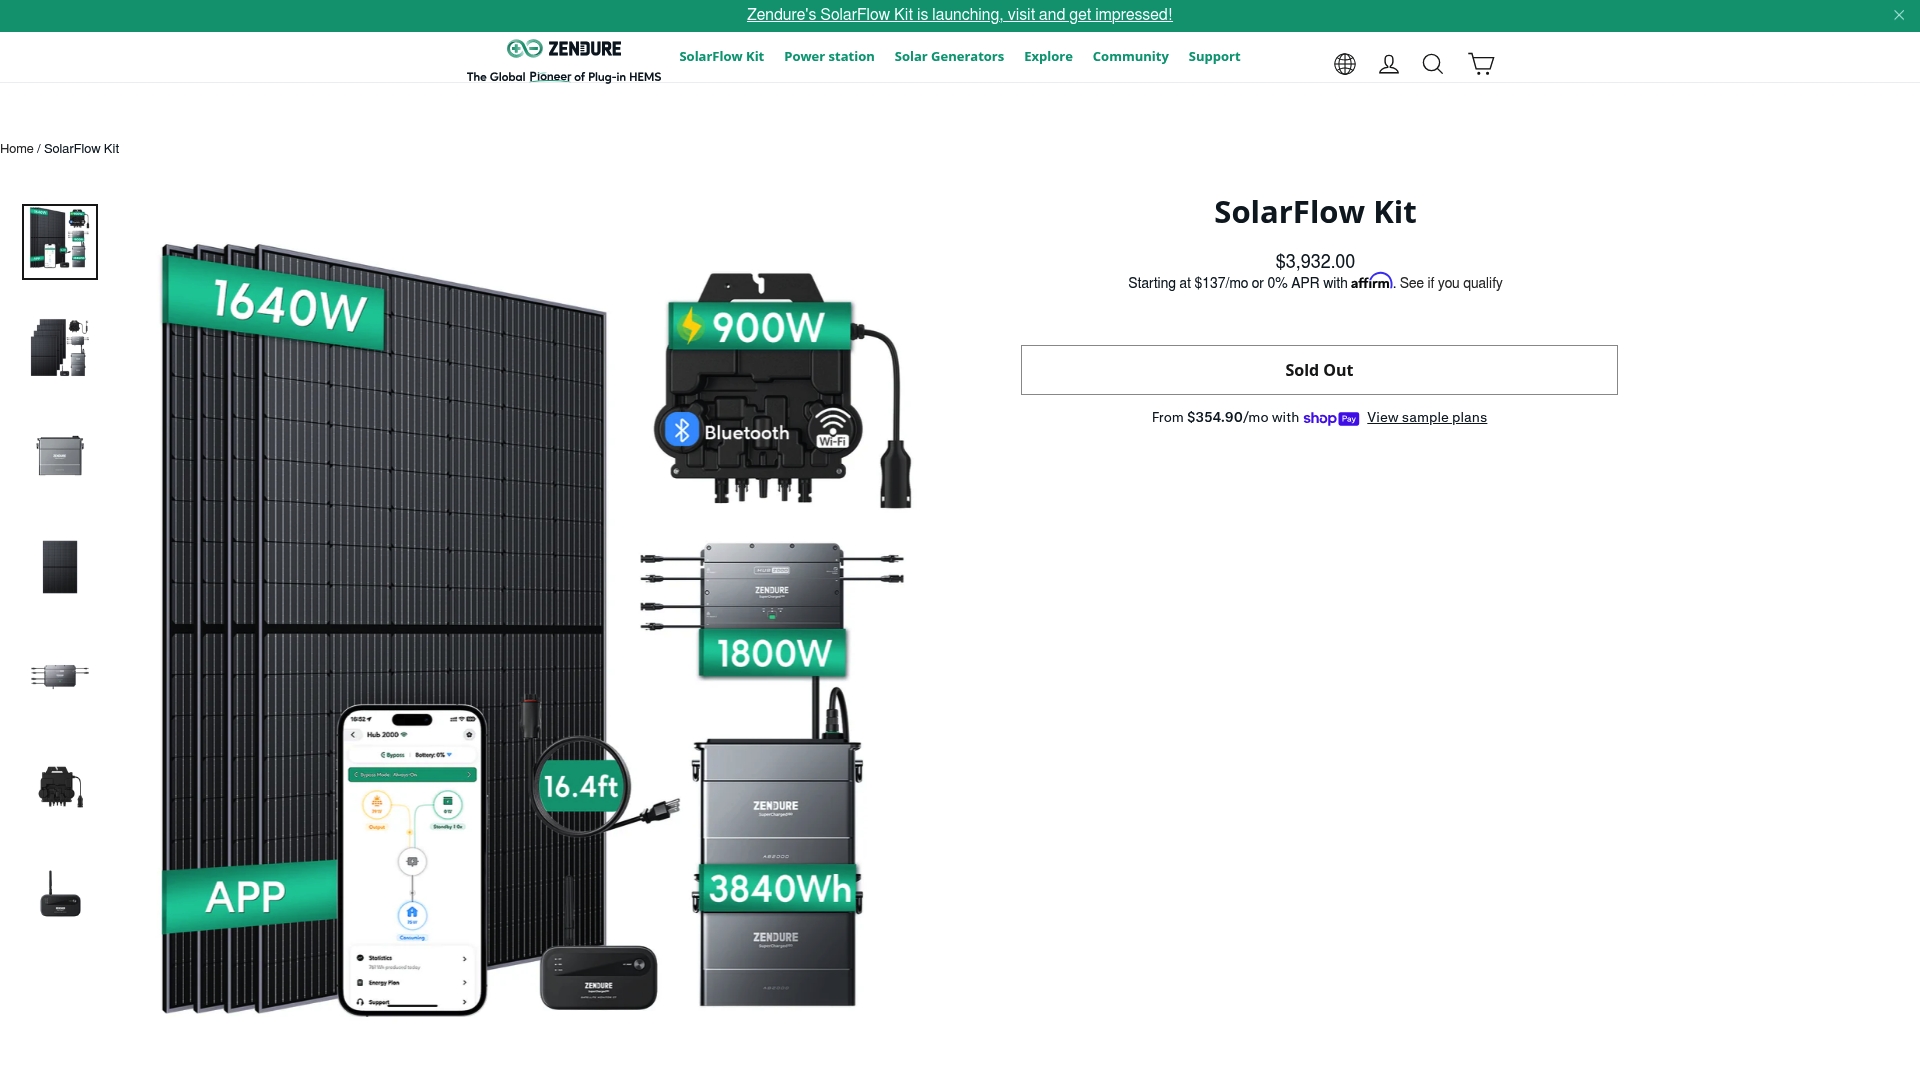Select first thumbnail of full kit overview

60,242
